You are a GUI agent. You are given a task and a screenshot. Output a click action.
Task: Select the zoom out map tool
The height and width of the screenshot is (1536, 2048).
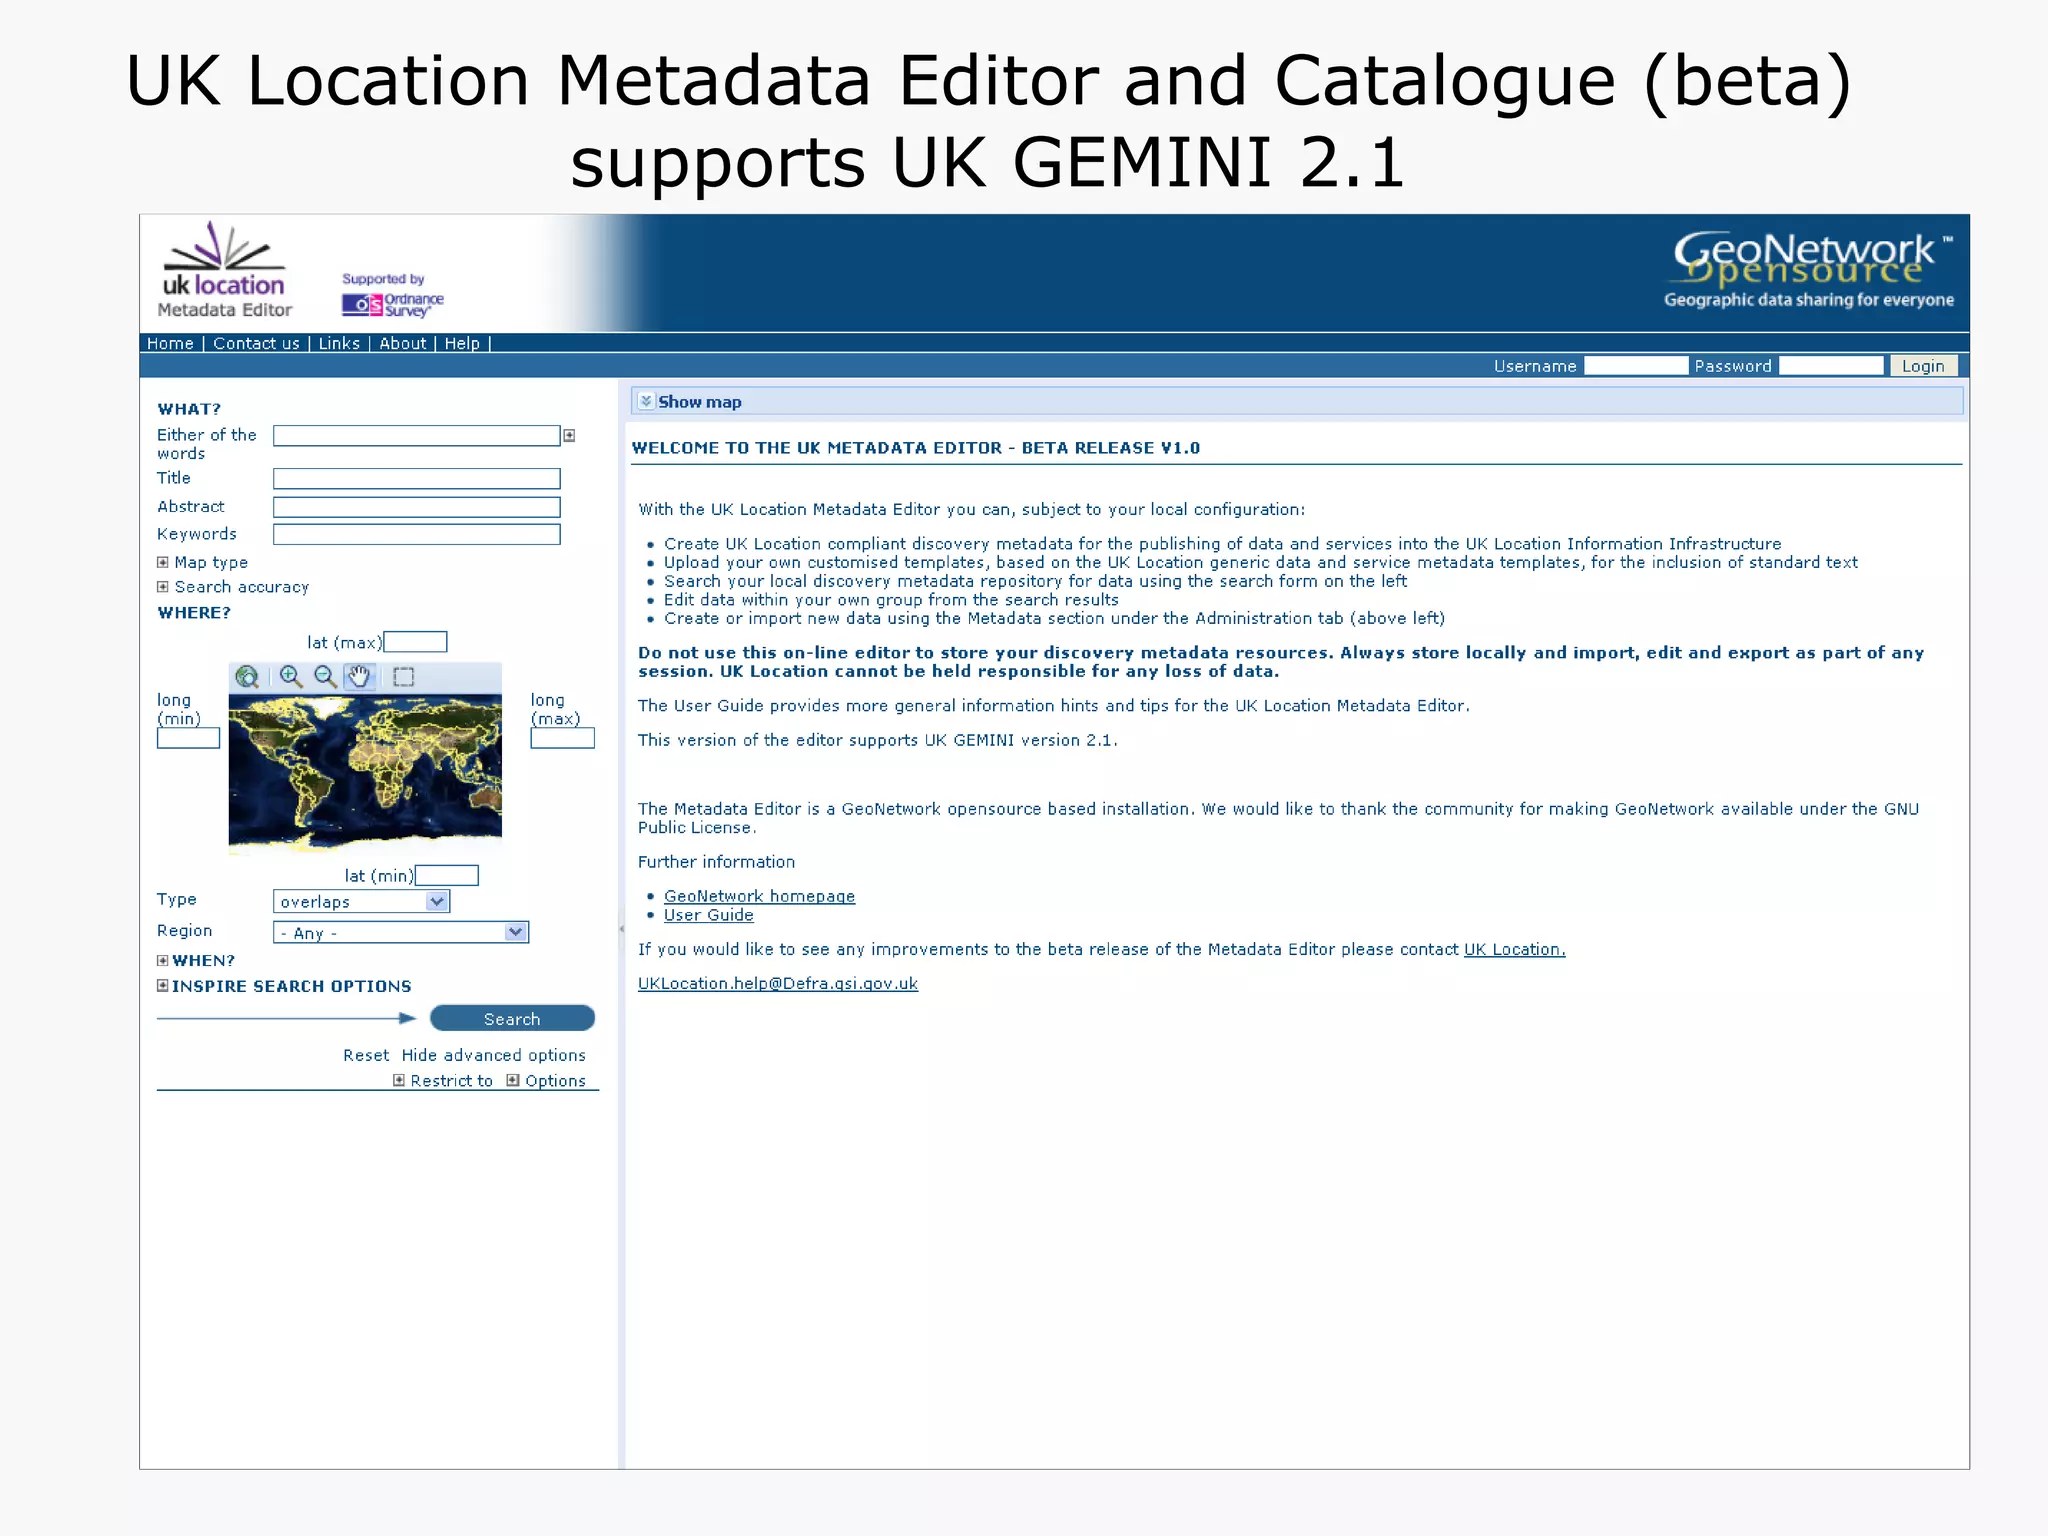point(325,677)
